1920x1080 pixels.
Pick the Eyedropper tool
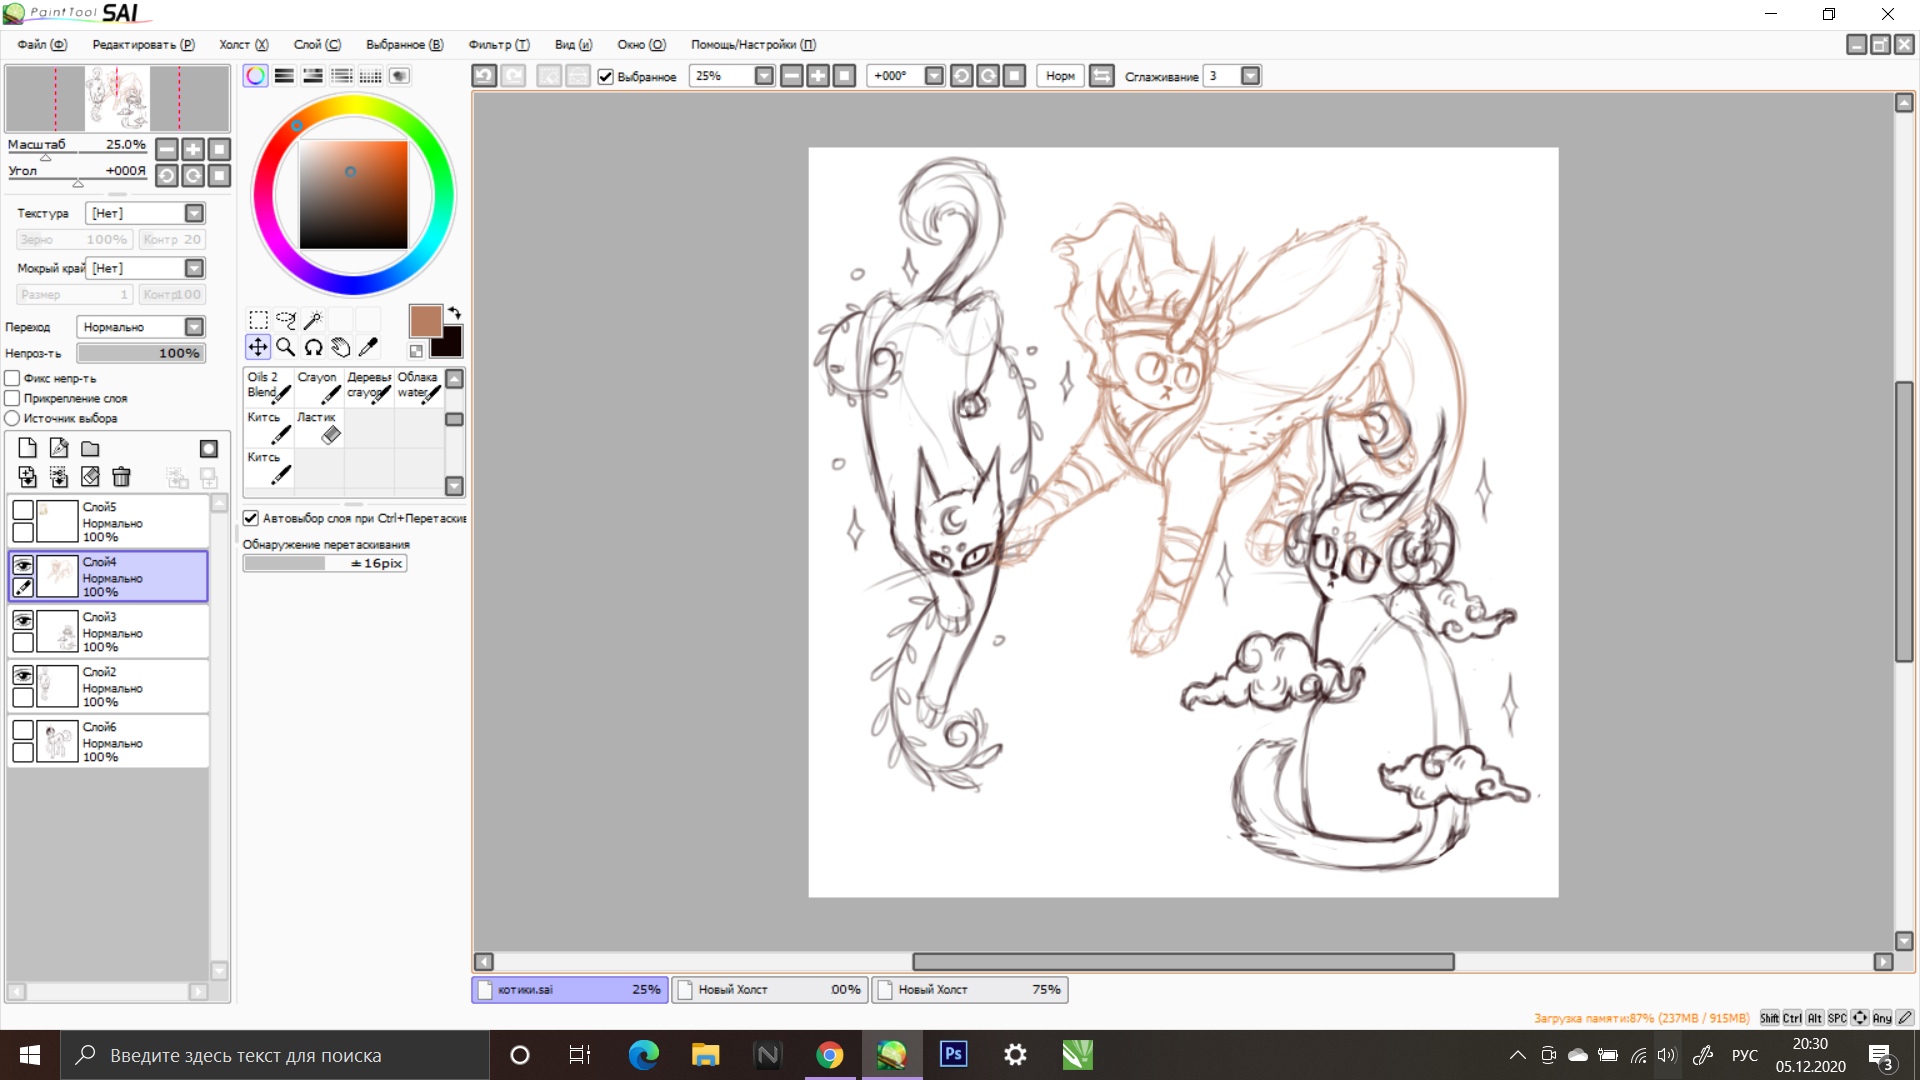369,347
